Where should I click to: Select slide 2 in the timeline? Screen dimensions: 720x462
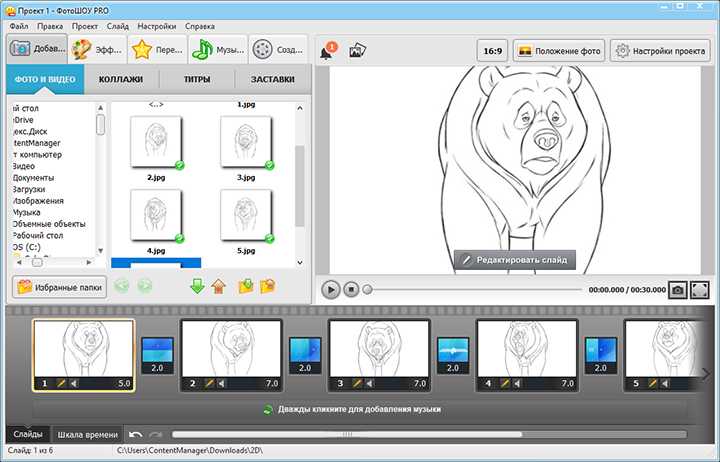pos(232,355)
